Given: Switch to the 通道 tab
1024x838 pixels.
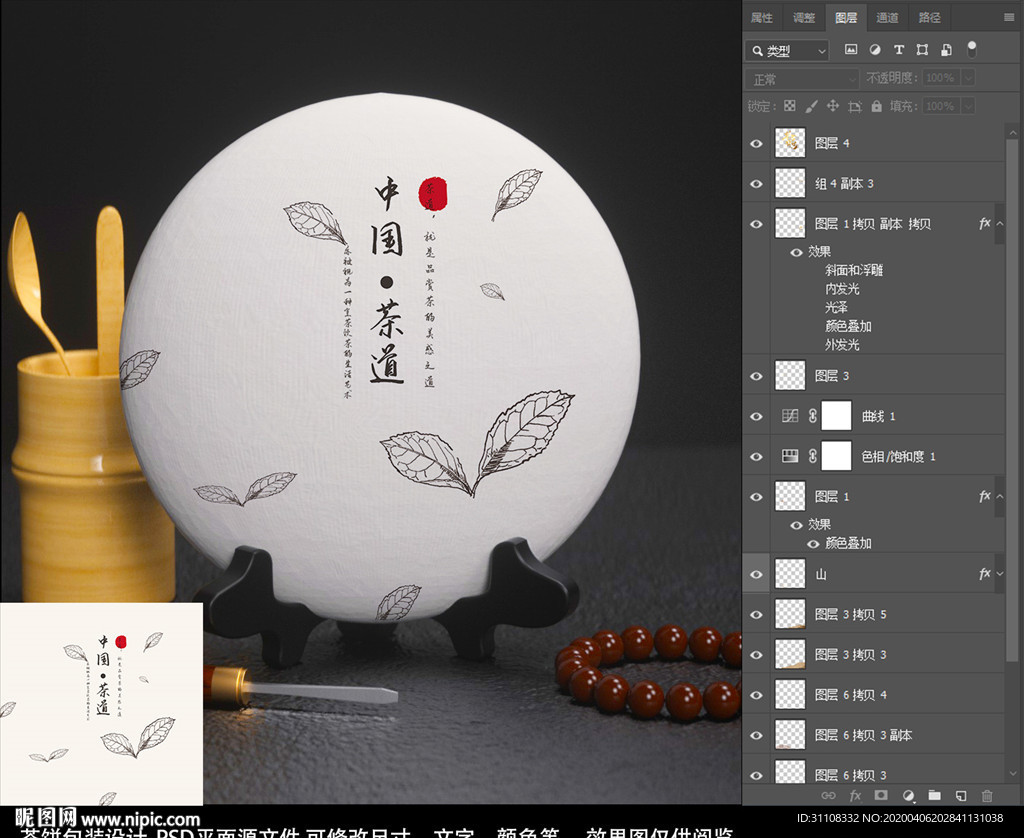Looking at the screenshot, I should tap(887, 18).
